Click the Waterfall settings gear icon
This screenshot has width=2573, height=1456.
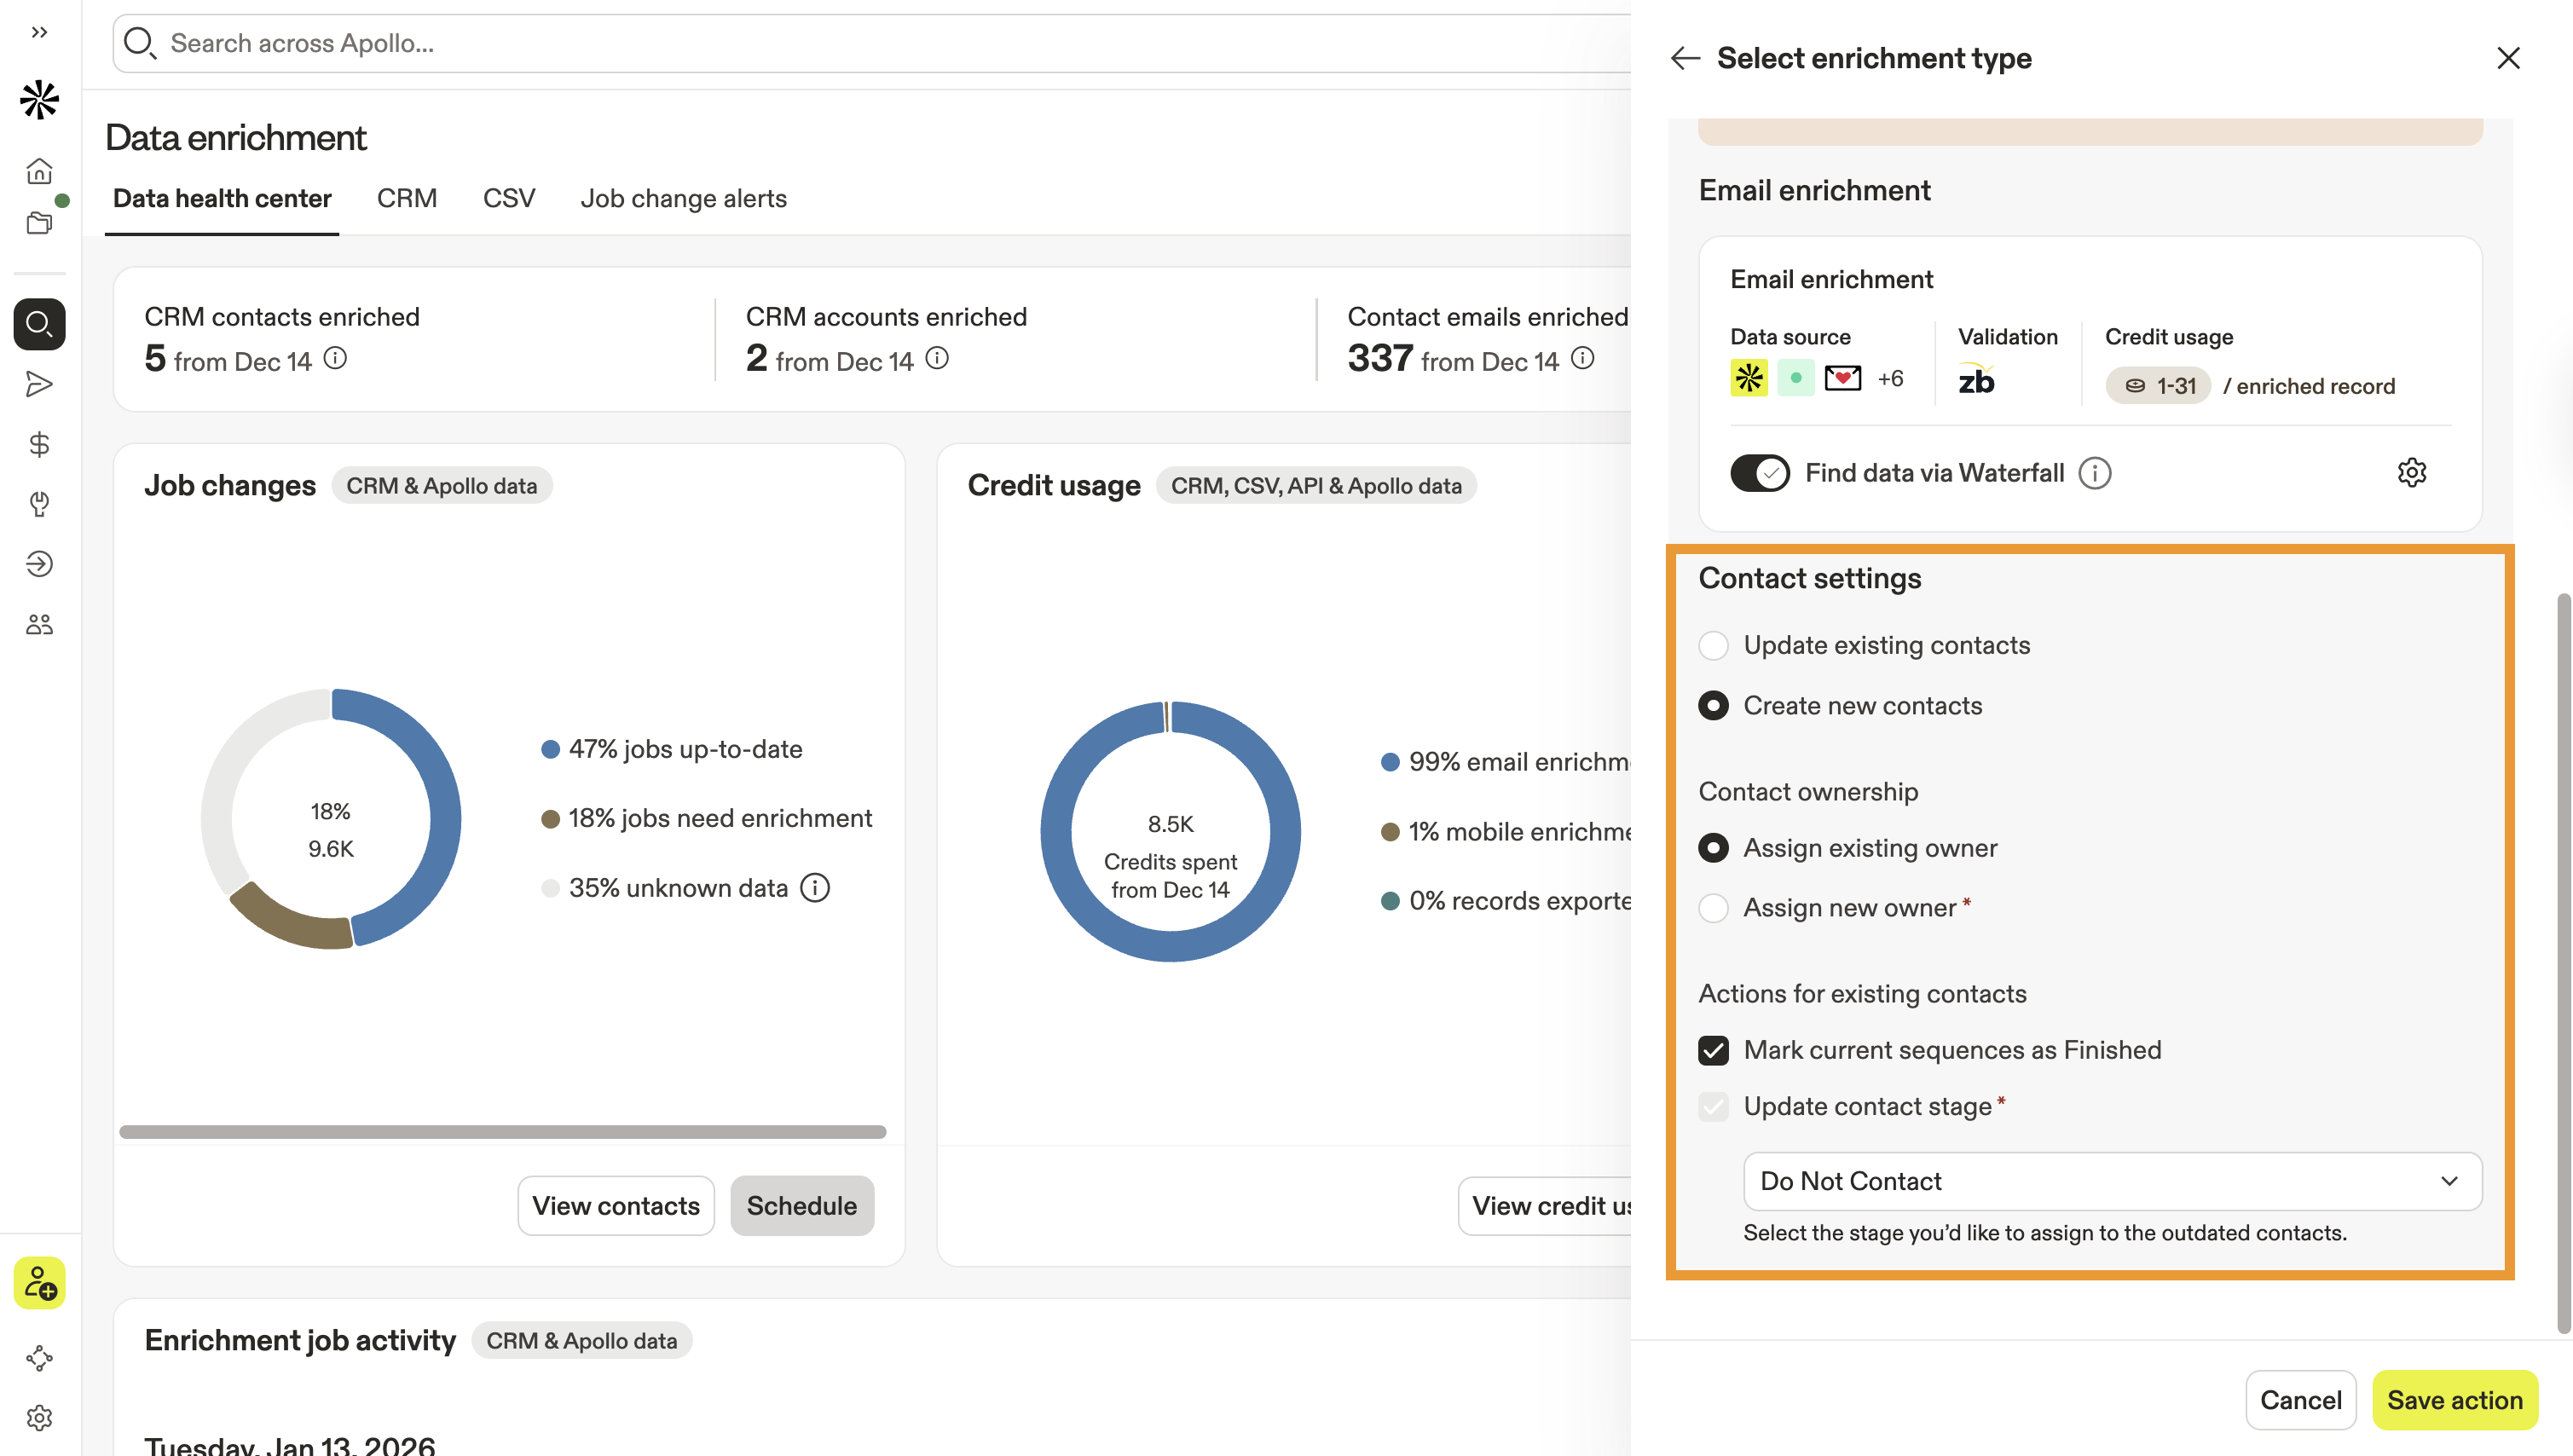click(x=2411, y=472)
